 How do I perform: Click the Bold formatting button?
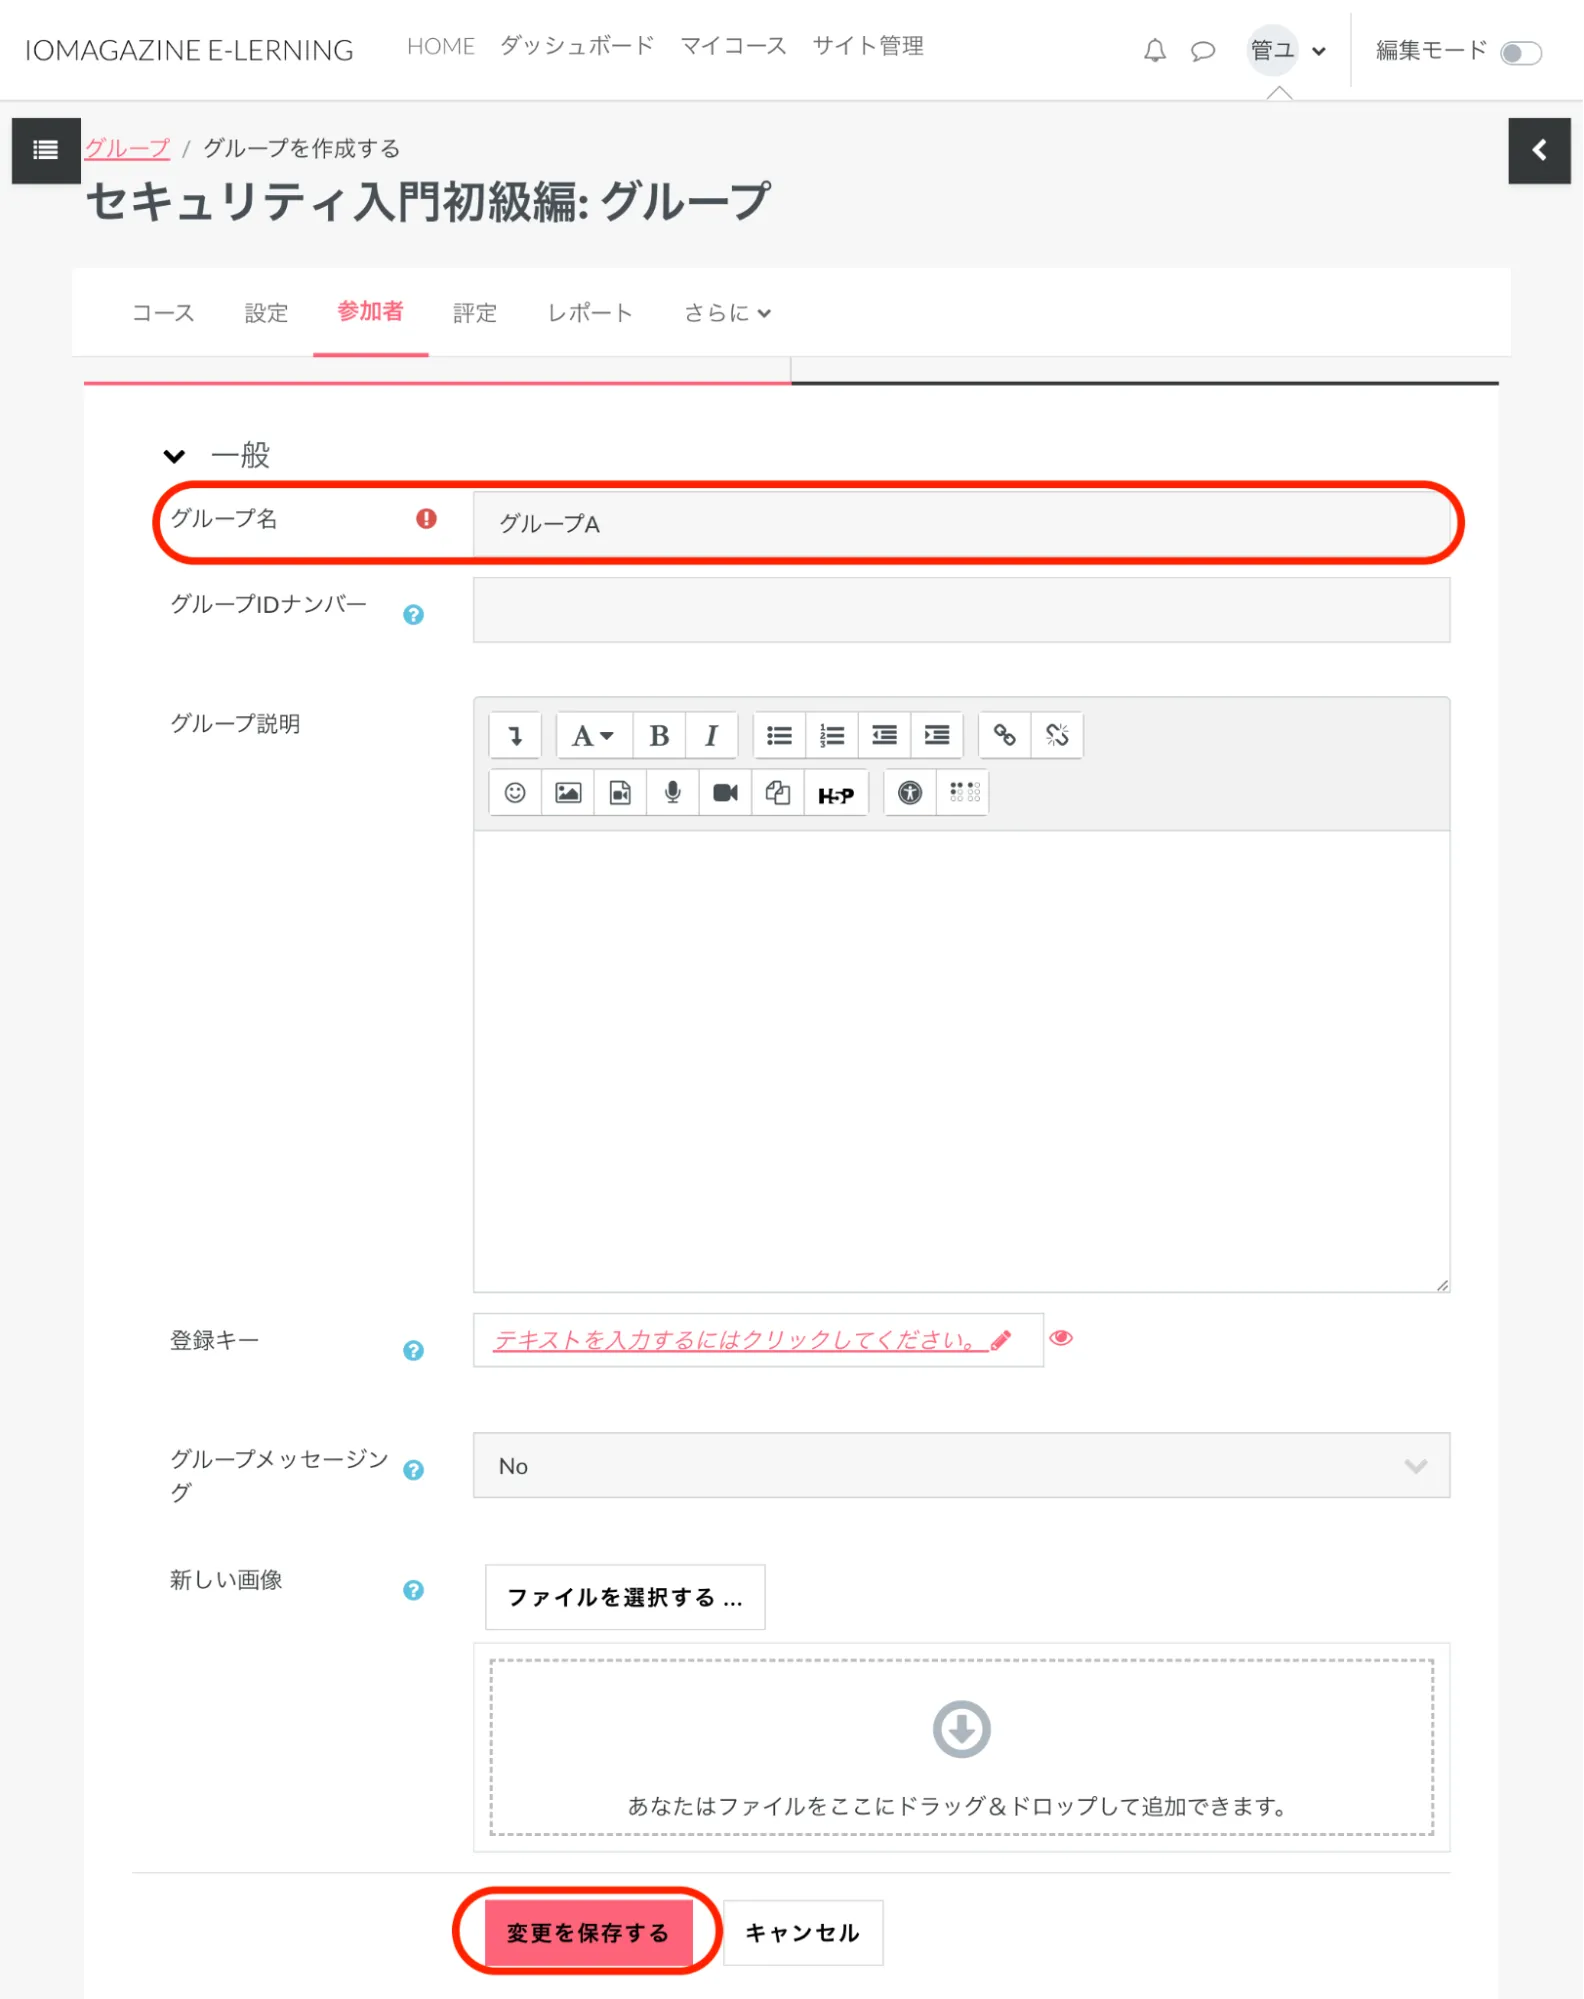(659, 736)
